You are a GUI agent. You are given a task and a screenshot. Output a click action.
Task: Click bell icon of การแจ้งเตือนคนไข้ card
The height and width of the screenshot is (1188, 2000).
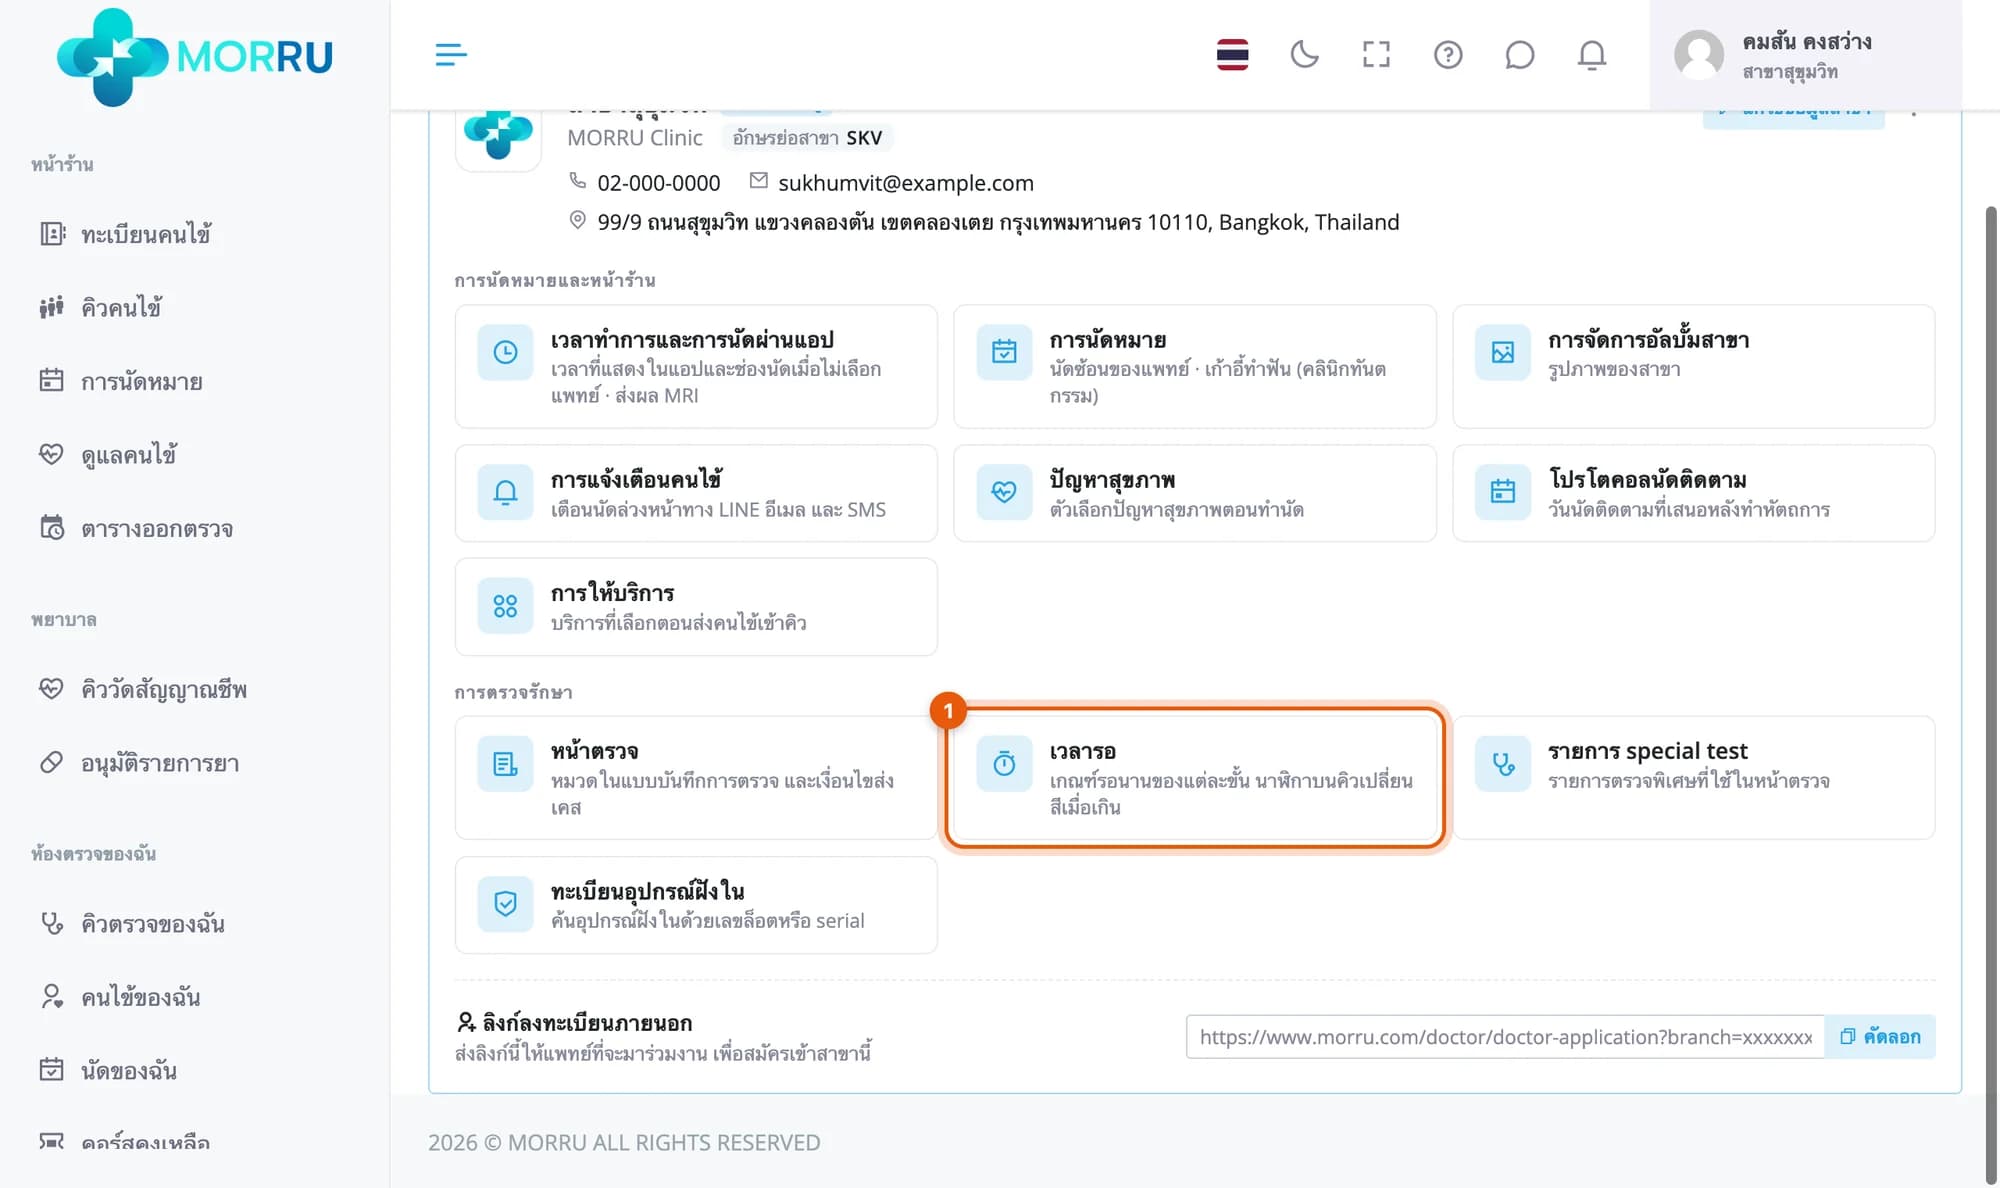(x=505, y=492)
